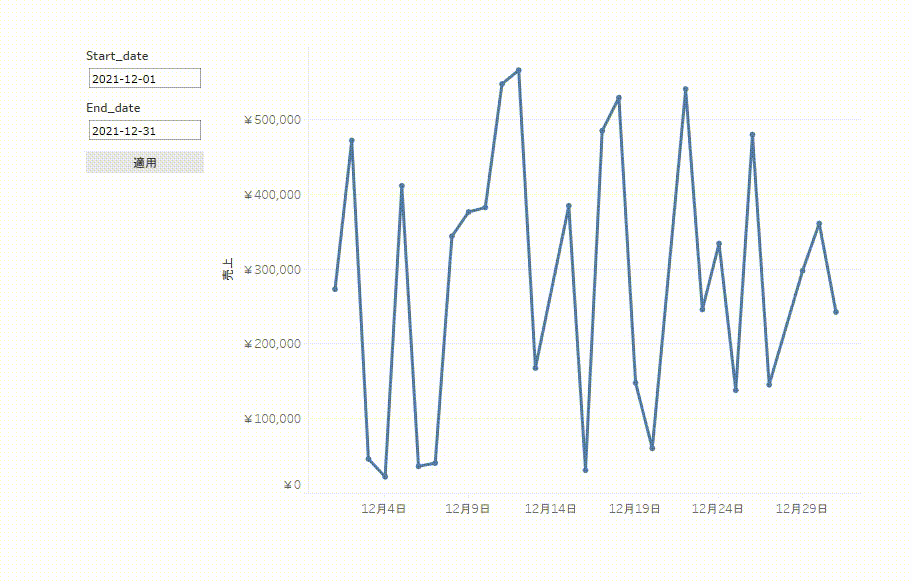Image resolution: width=912 pixels, height=584 pixels.
Task: Click the ¥0 axis label
Action: pyautogui.click(x=292, y=485)
